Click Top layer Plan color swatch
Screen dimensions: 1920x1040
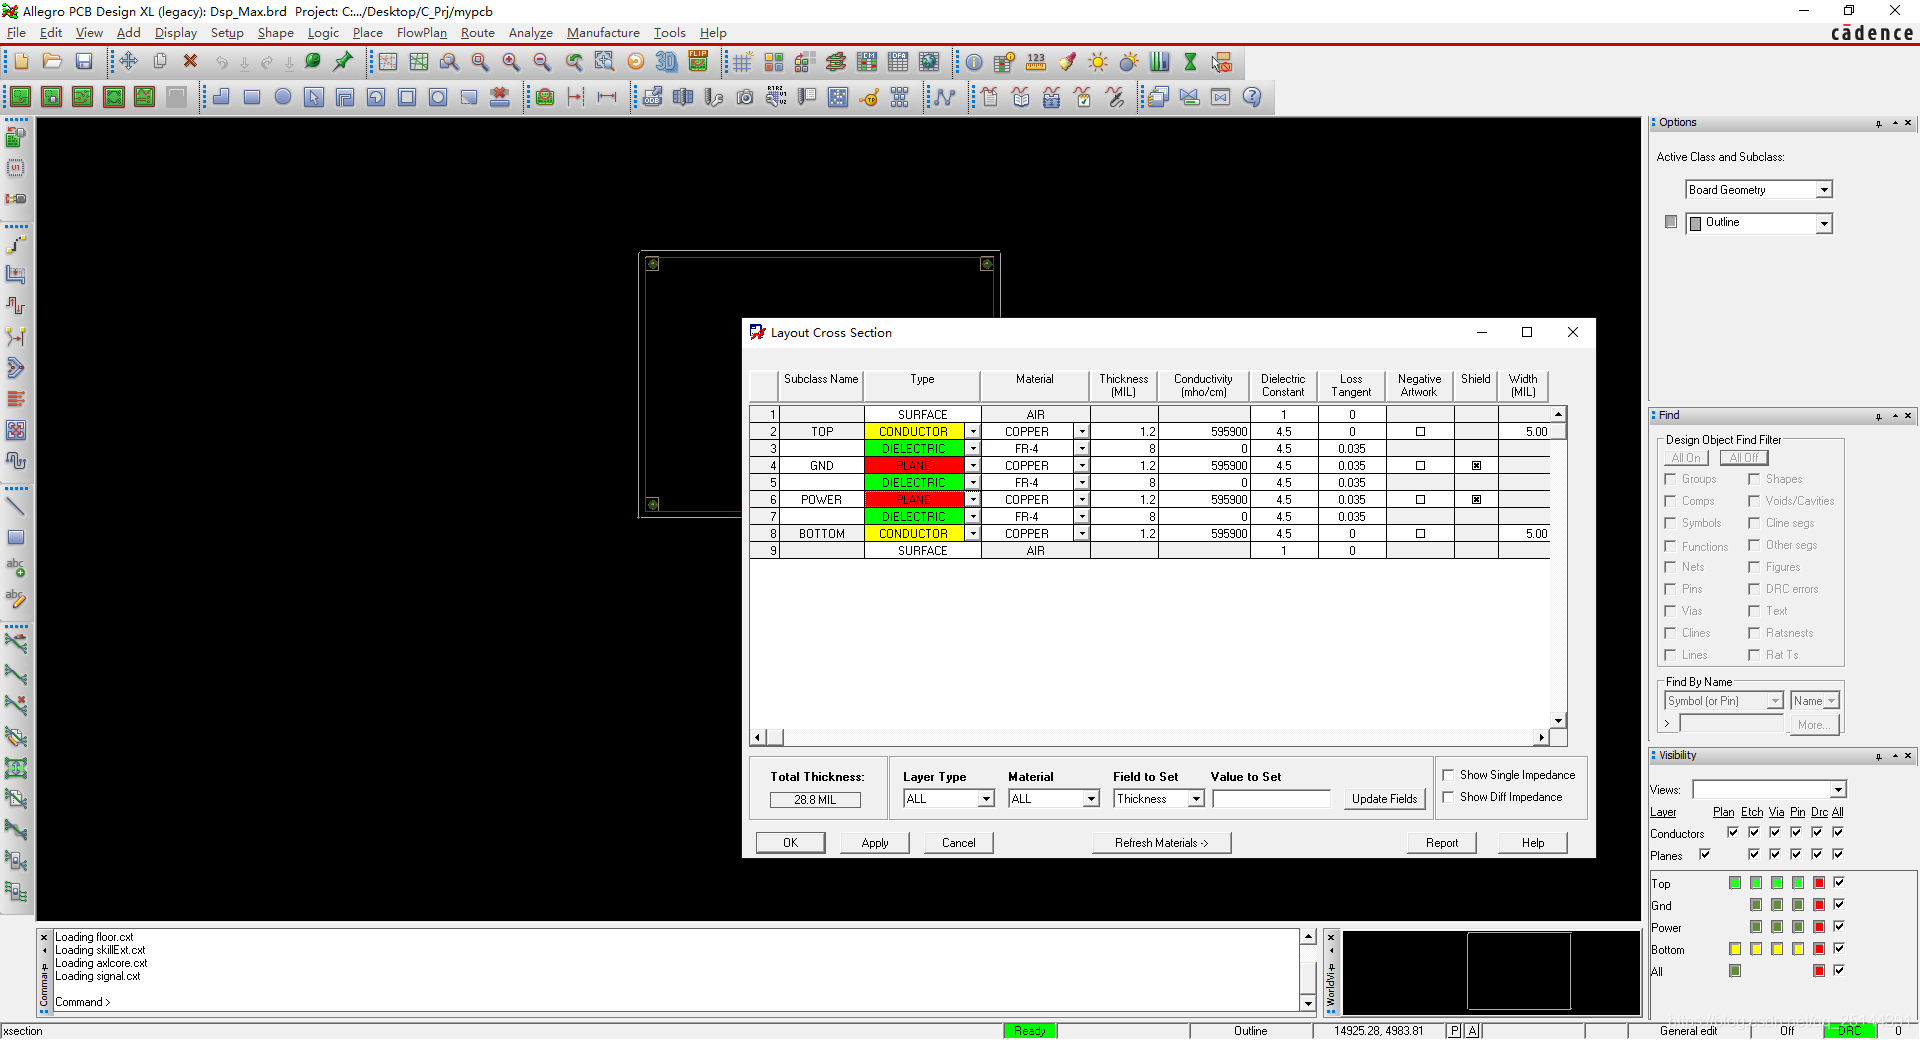click(1735, 882)
